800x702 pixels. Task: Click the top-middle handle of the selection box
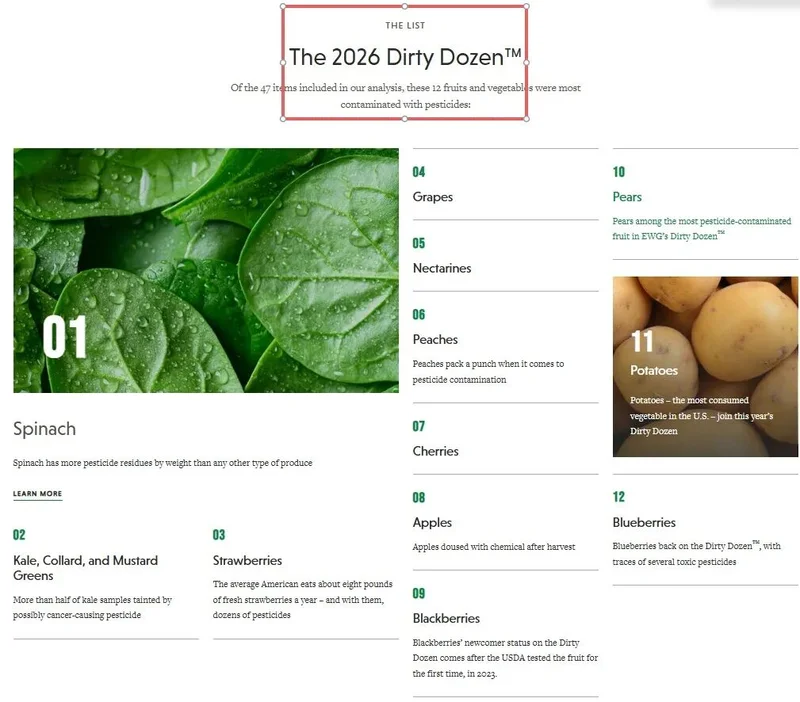pos(404,6)
